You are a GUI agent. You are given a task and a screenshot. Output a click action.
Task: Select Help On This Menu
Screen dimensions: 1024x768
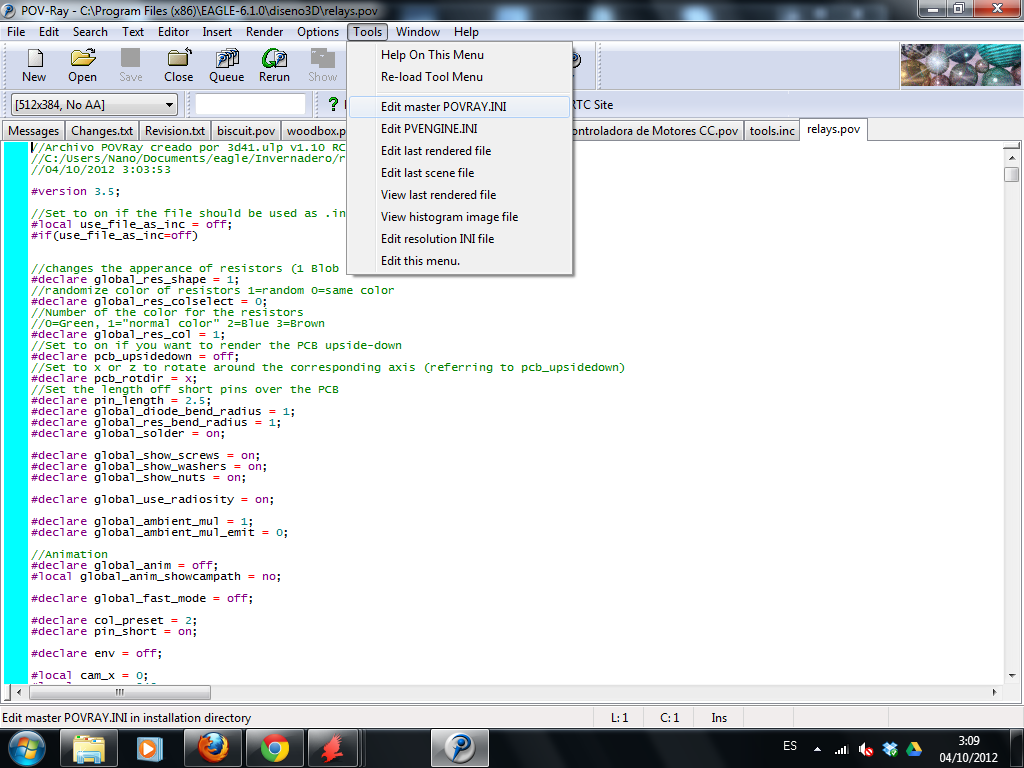click(x=460, y=55)
